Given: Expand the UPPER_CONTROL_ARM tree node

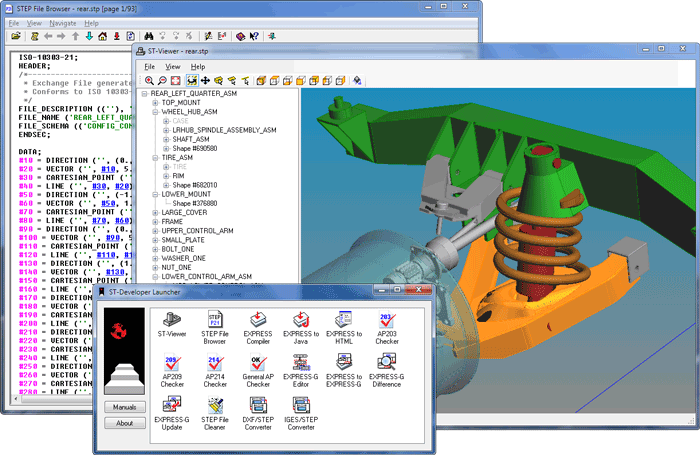Looking at the screenshot, I should pos(155,231).
